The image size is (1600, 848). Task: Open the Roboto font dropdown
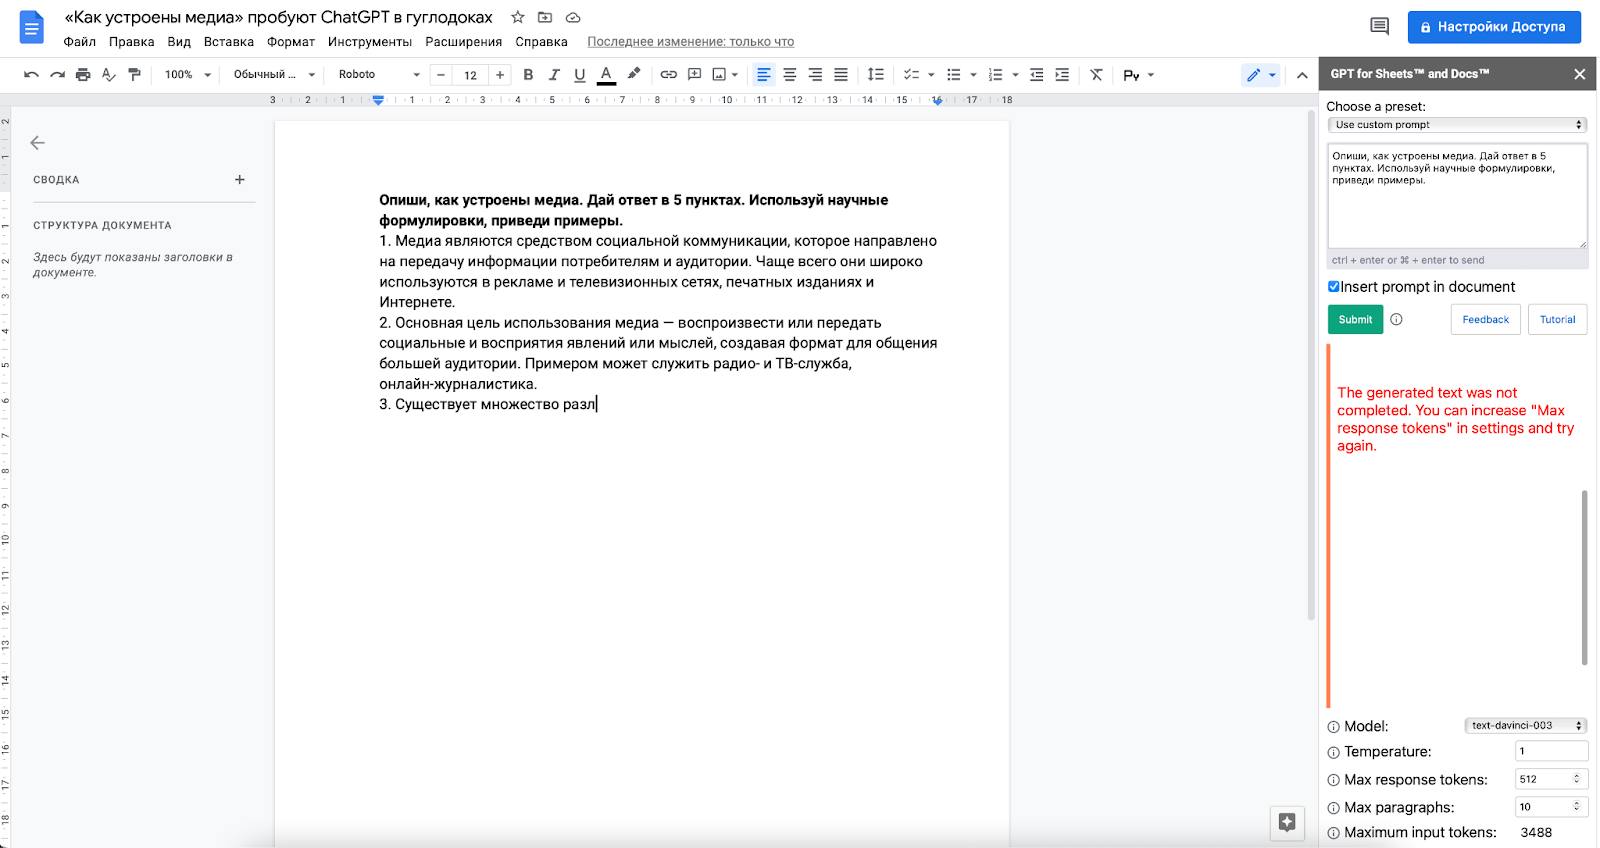(x=379, y=75)
